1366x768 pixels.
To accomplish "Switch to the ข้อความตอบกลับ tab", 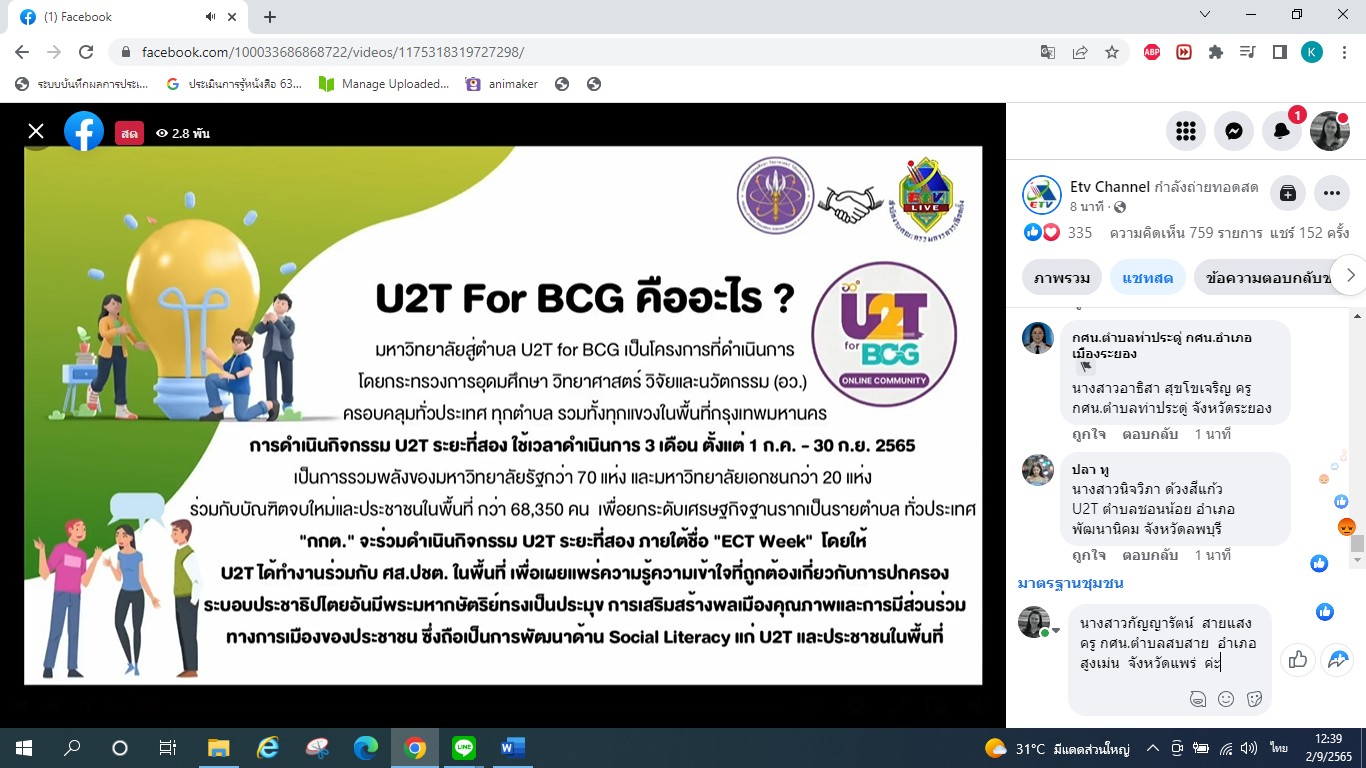I will coord(1263,277).
